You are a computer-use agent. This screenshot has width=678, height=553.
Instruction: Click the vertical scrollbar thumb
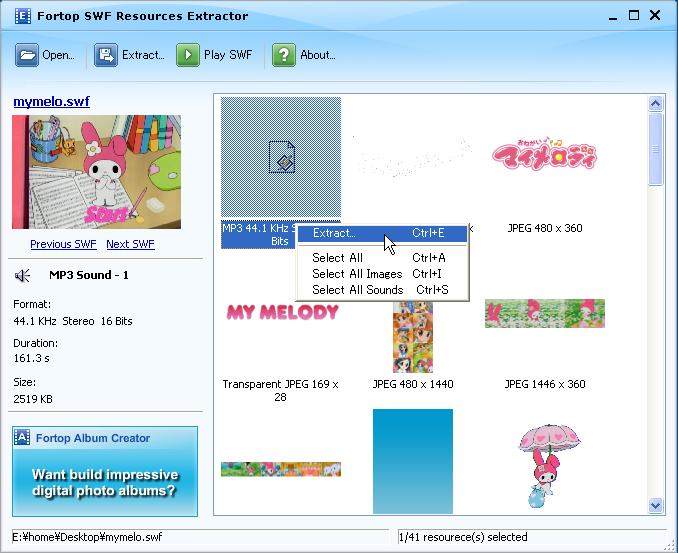656,149
